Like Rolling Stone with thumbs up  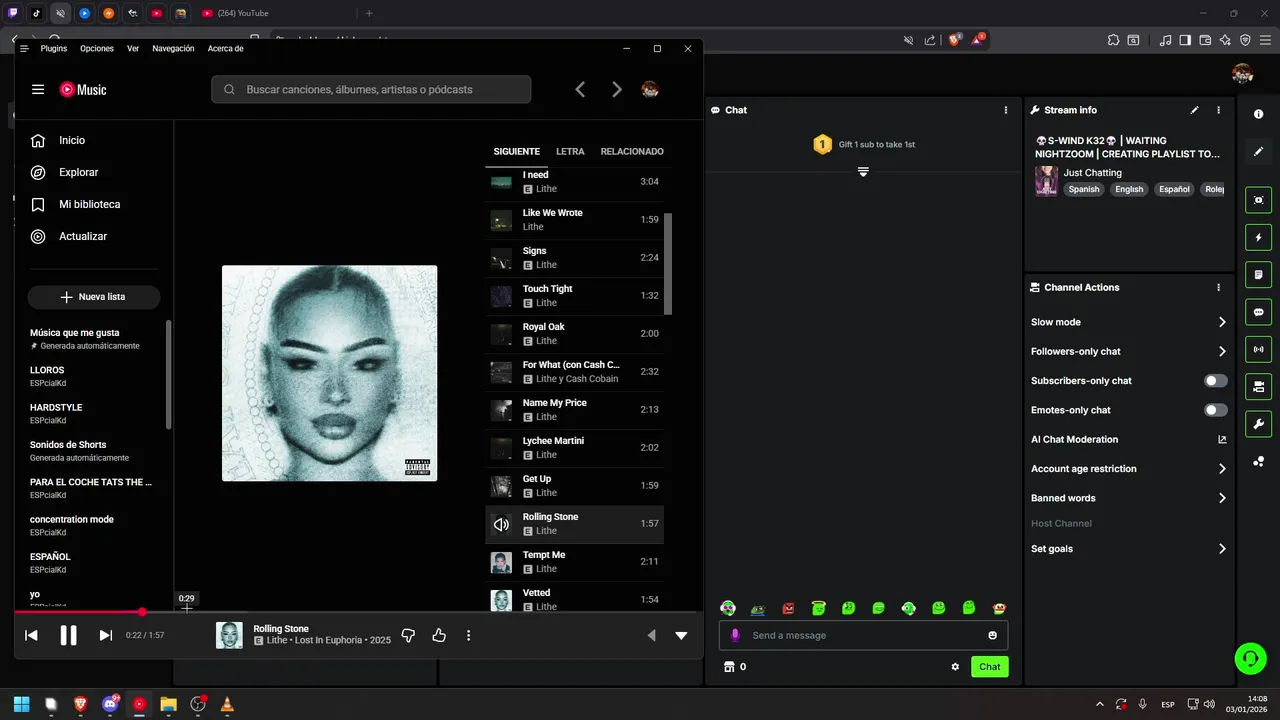click(439, 635)
